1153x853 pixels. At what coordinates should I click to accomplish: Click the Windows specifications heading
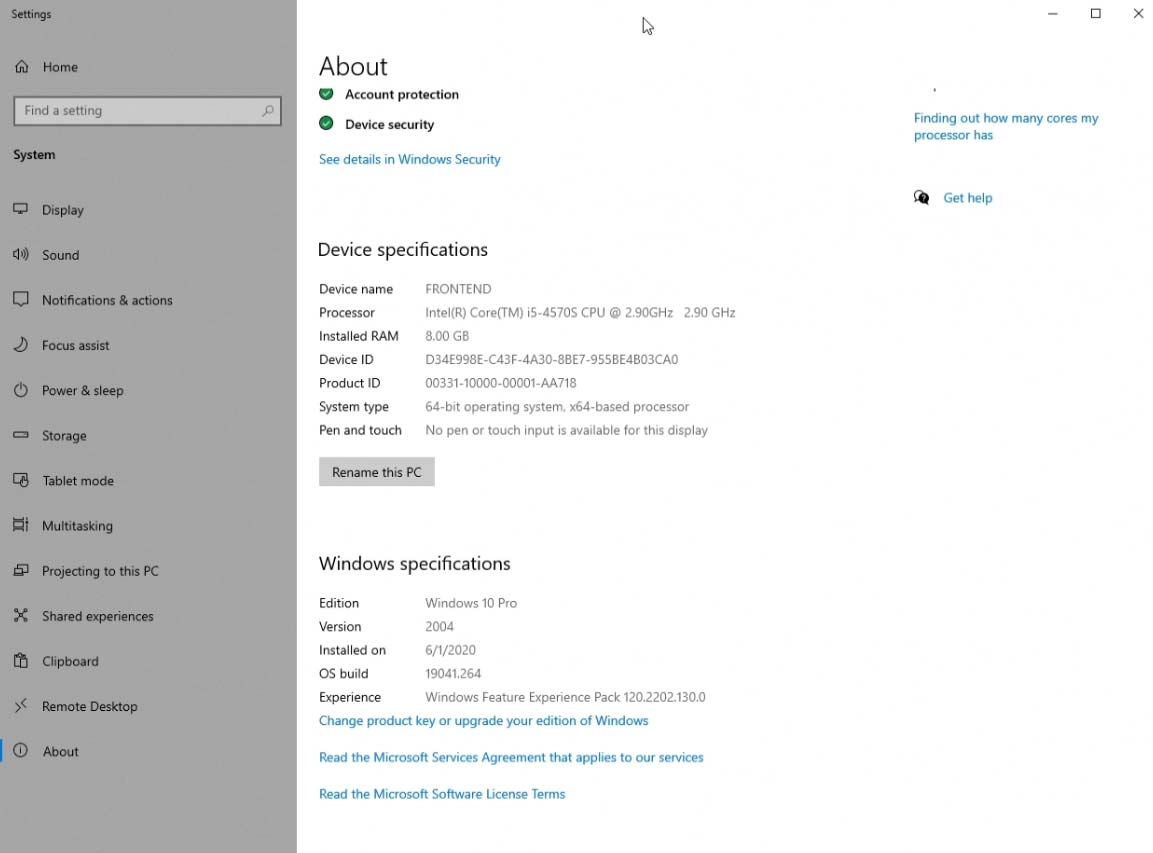415,563
